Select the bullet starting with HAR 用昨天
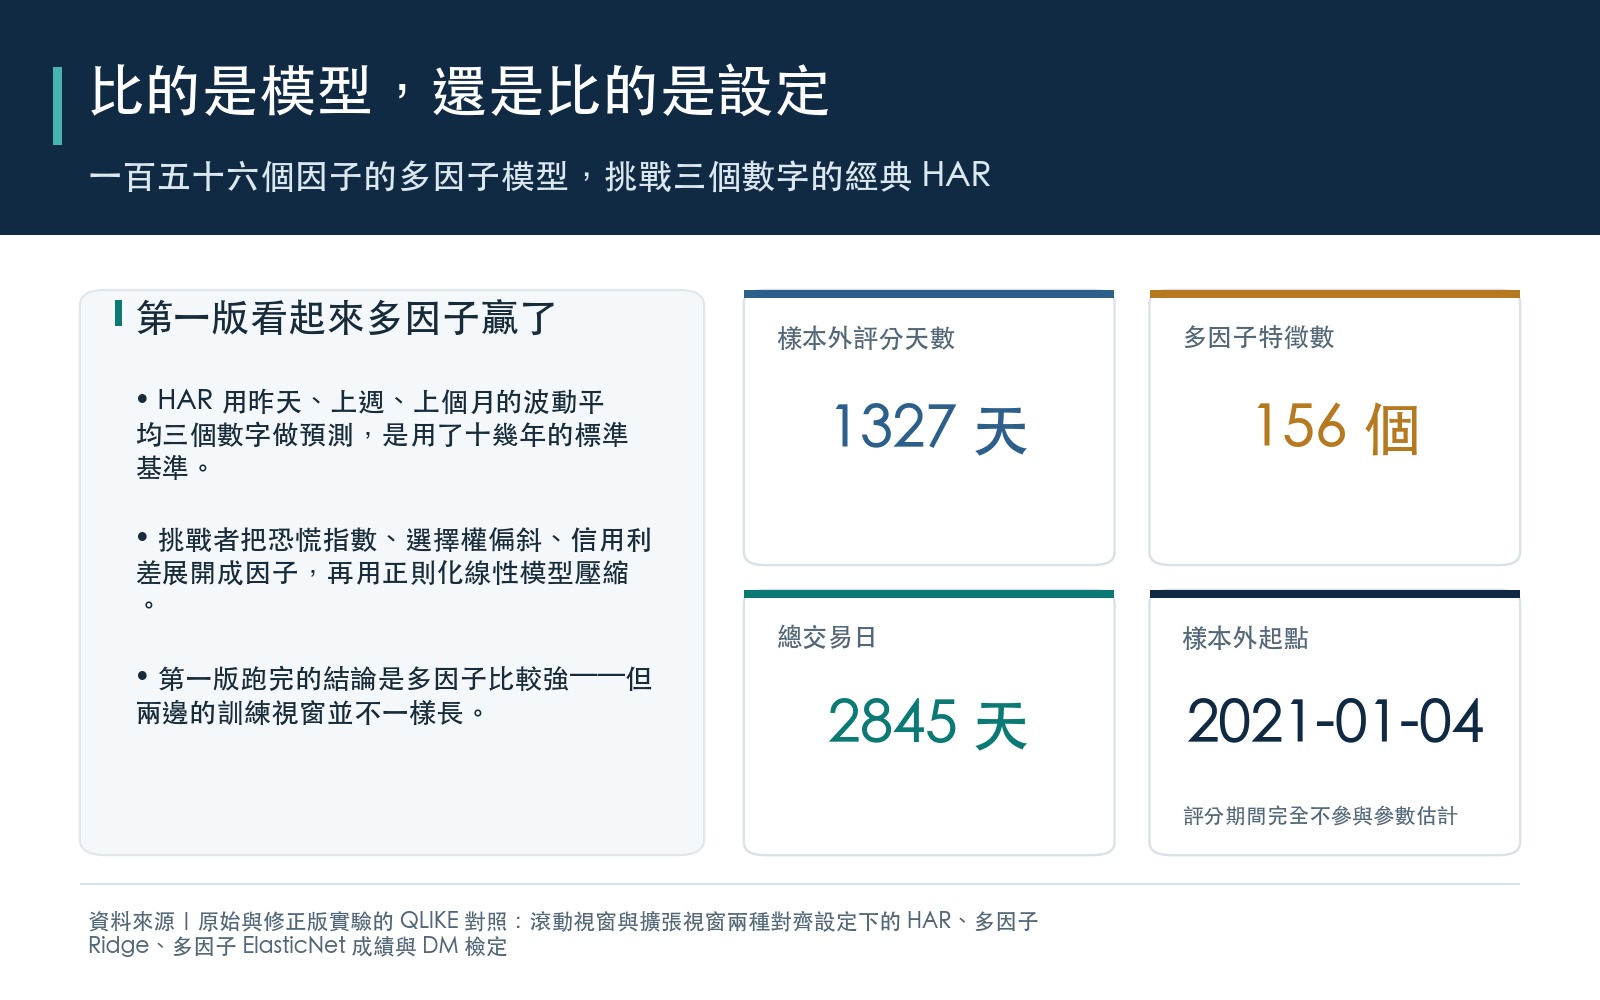The height and width of the screenshot is (1000, 1600). click(x=382, y=434)
